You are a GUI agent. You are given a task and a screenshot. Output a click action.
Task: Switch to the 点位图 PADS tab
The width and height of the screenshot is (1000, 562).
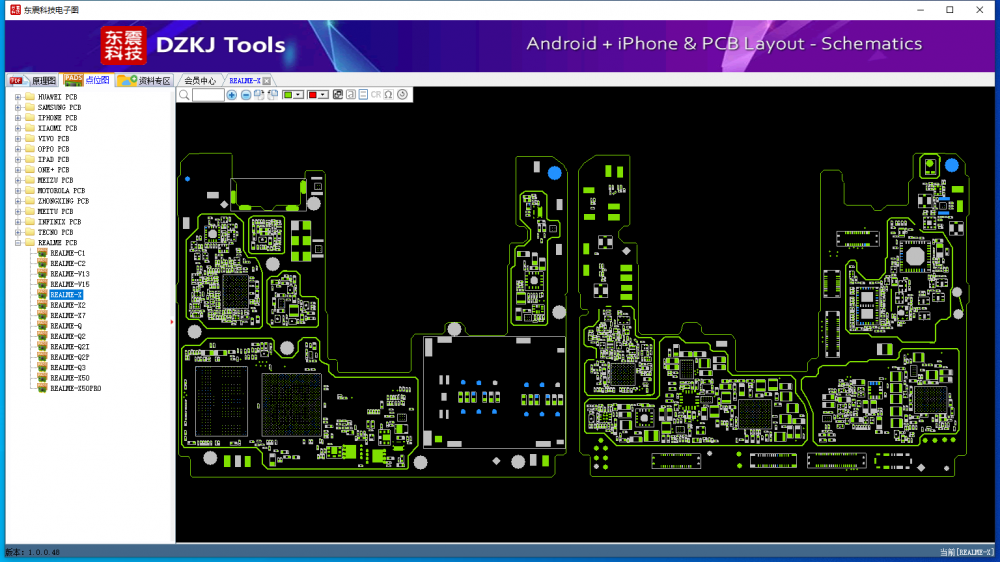[x=87, y=80]
